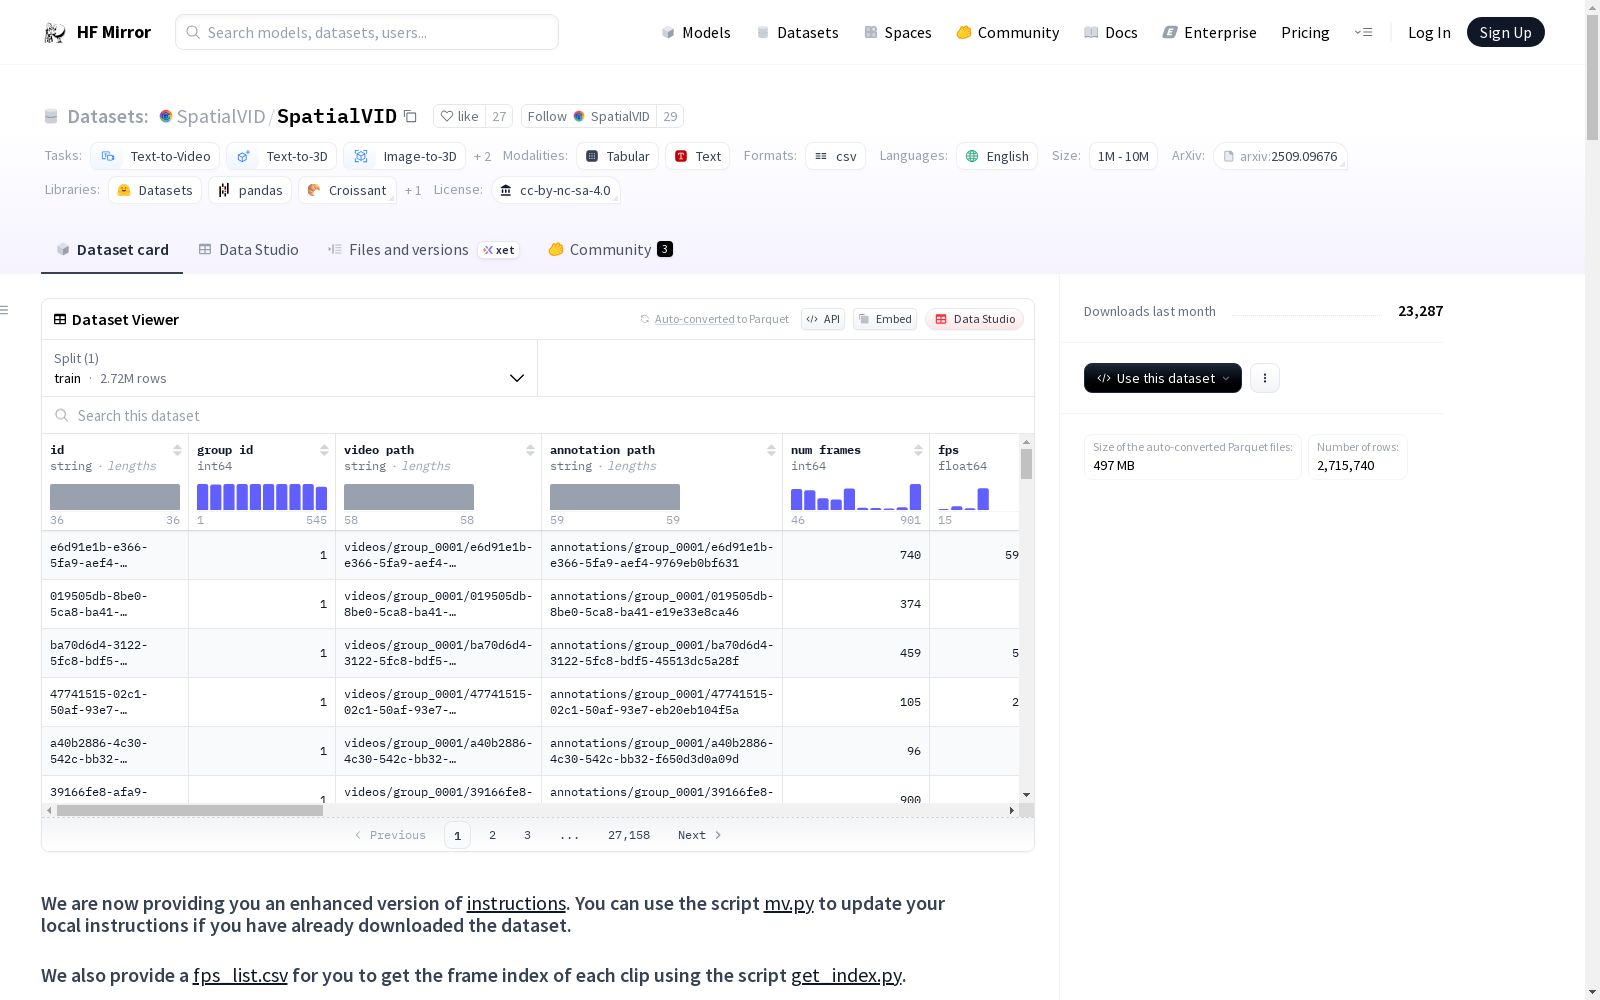
Task: Open the Datasets library tag
Action: coord(155,190)
